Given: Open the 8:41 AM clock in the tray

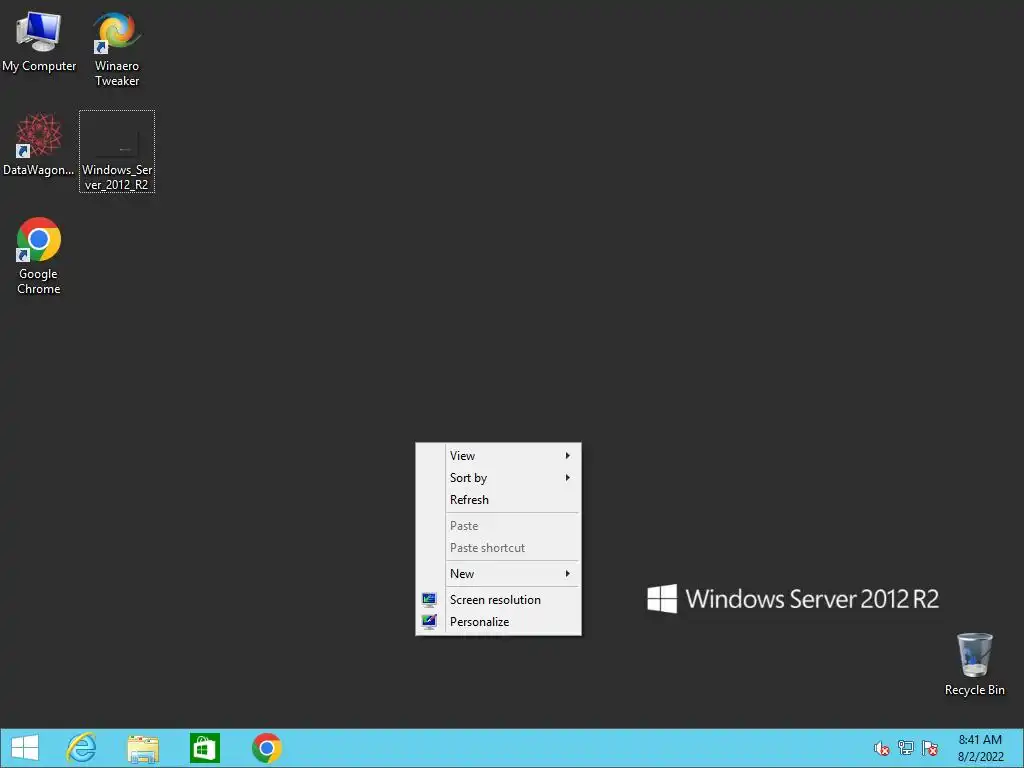Looking at the screenshot, I should click(980, 748).
